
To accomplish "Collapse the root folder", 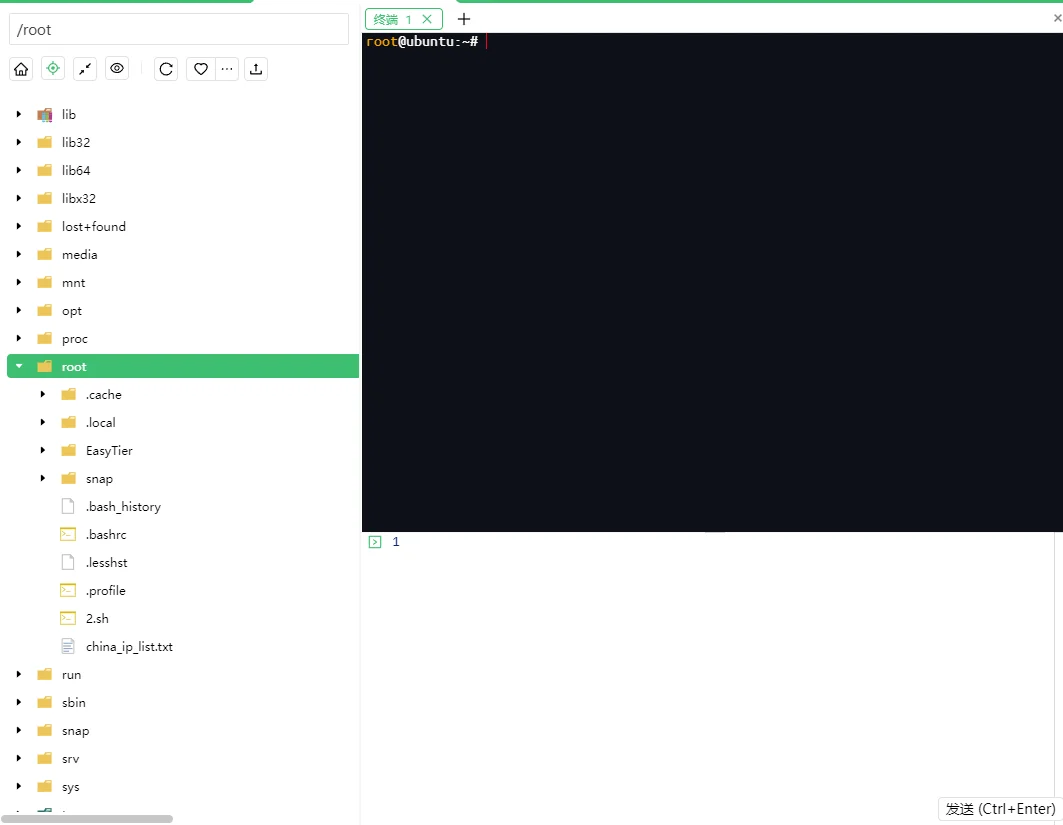I will pos(19,367).
